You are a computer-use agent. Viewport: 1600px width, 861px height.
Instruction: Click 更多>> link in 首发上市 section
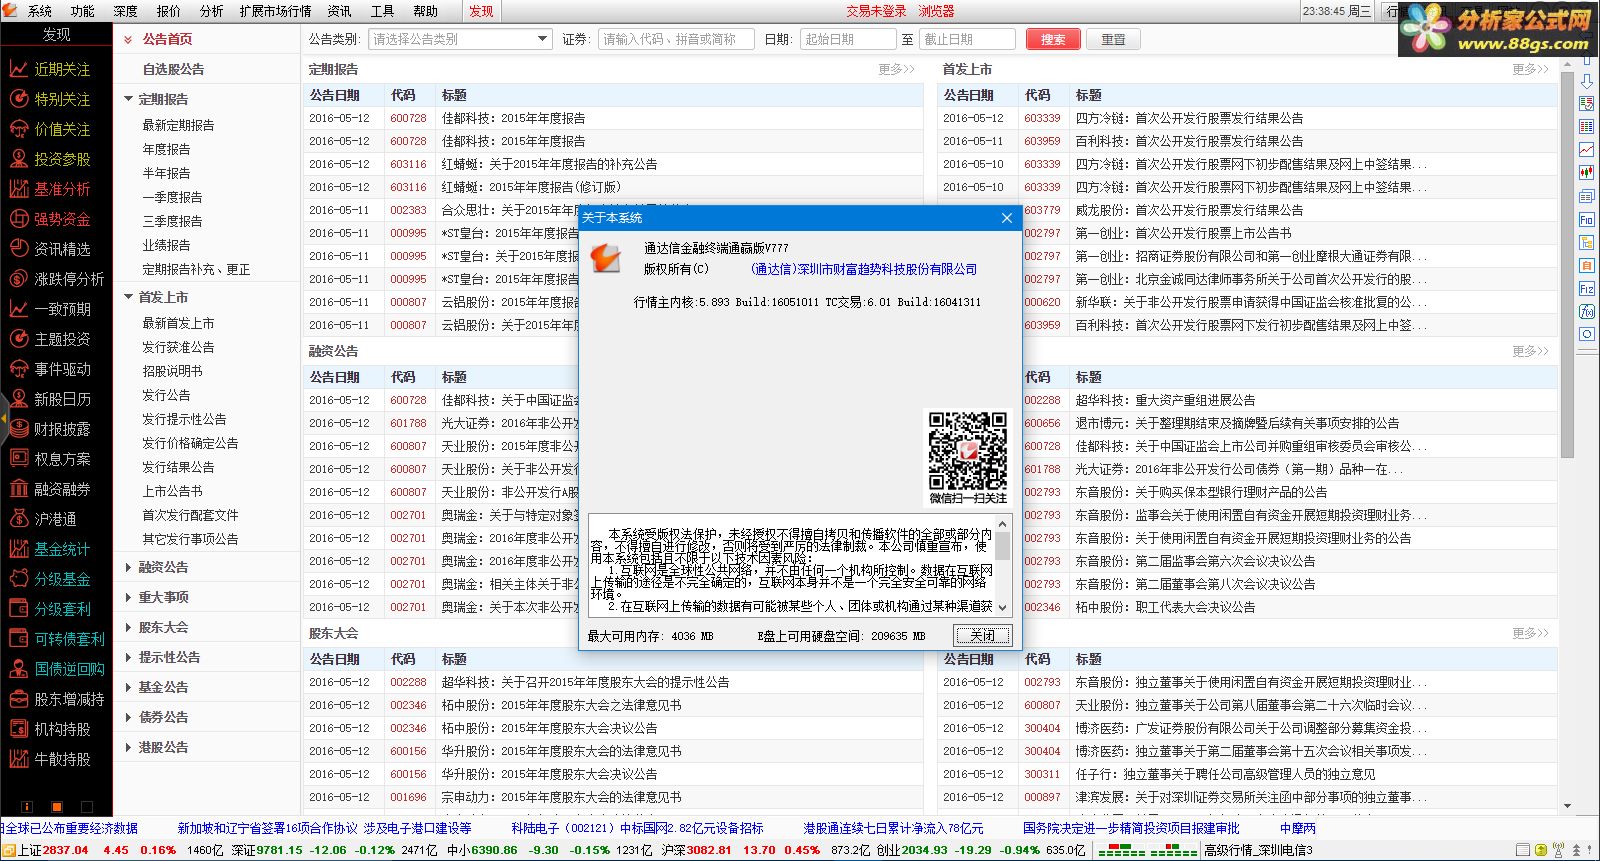click(x=1530, y=69)
